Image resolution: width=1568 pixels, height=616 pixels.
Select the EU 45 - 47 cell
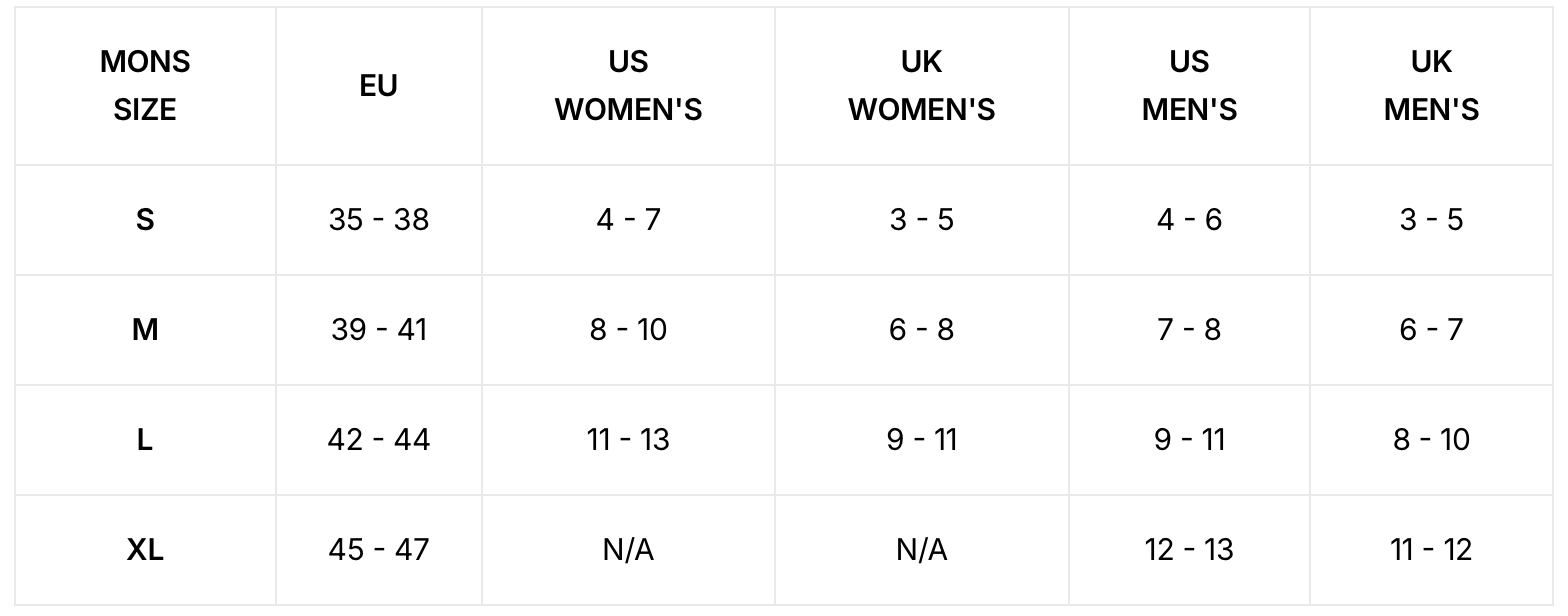(x=378, y=550)
